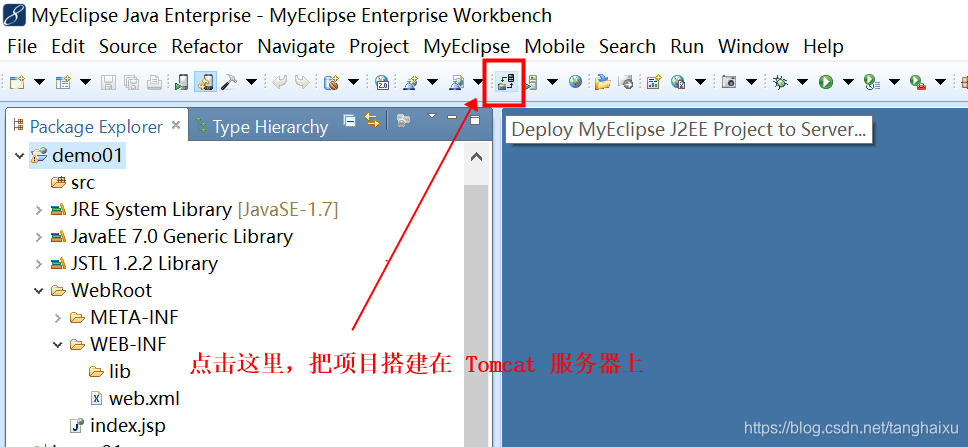The height and width of the screenshot is (447, 968).
Task: Select the web.xml file
Action: pos(135,398)
